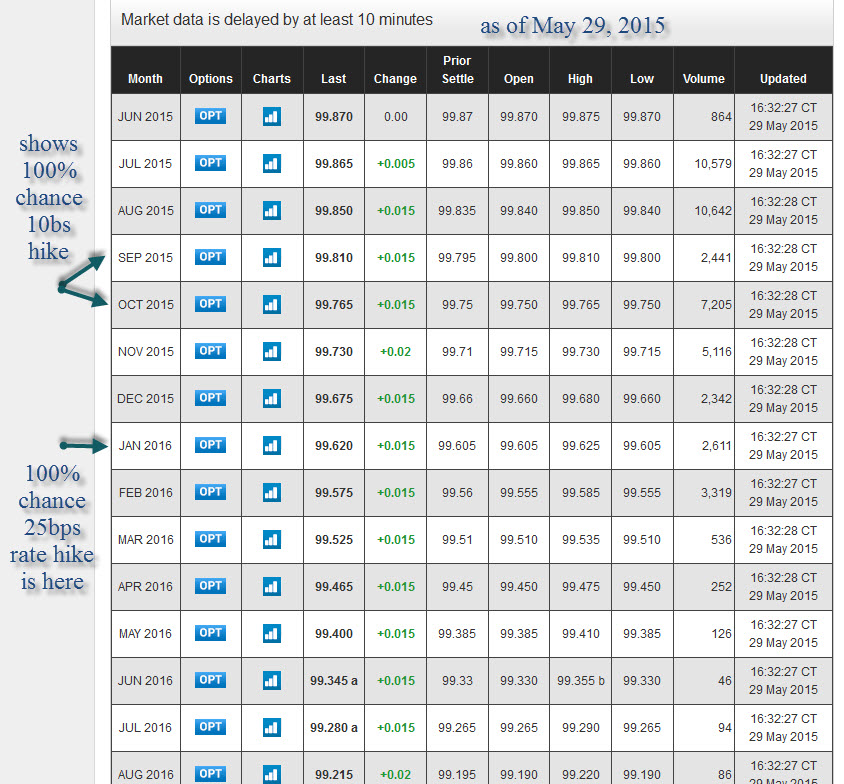Viewport: 844px width, 784px height.
Task: View the chart for OCT 2015 contract
Action: [272, 305]
